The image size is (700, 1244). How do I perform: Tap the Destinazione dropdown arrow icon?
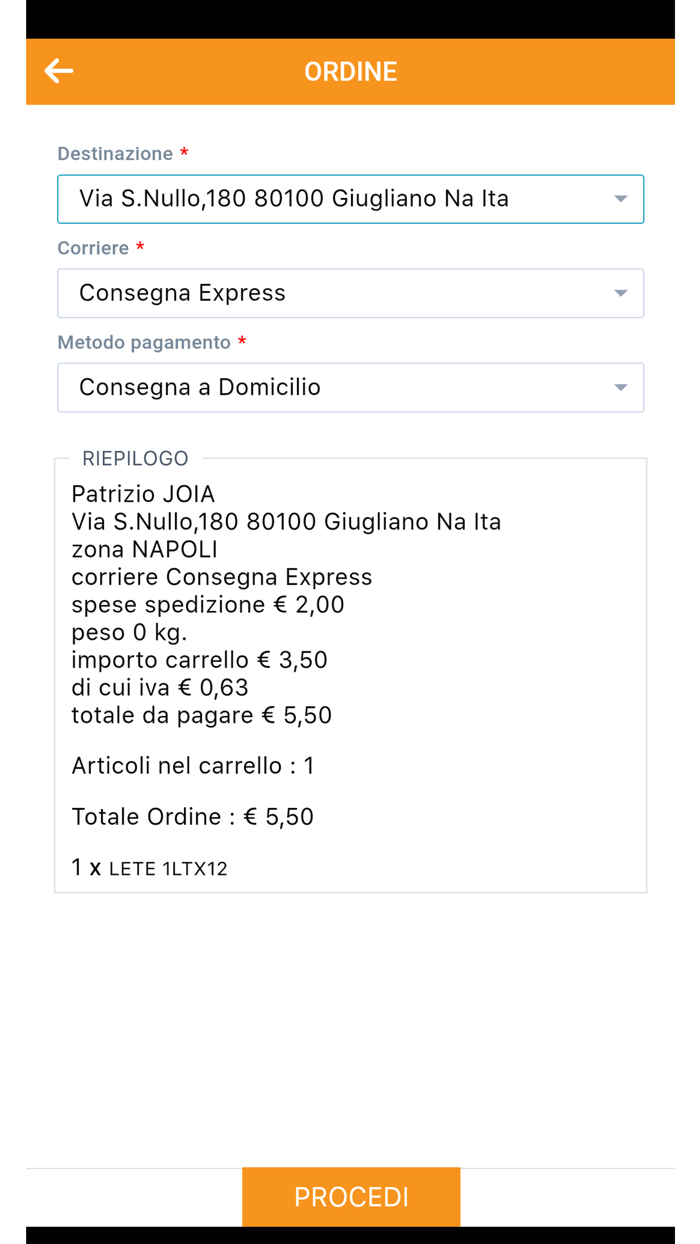pos(620,198)
